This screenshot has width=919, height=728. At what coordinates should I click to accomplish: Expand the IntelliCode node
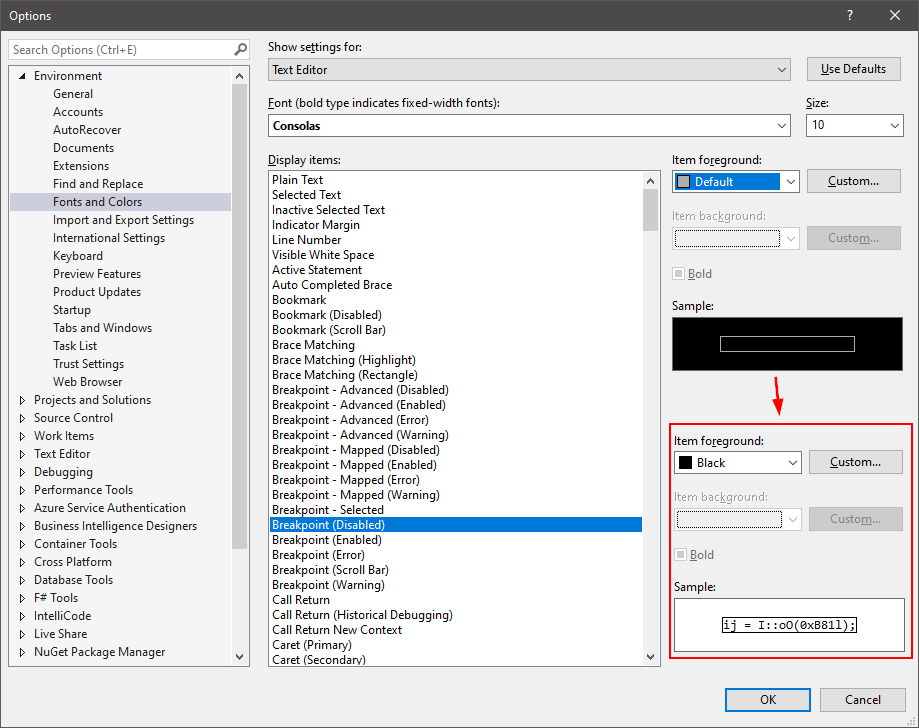pos(22,617)
